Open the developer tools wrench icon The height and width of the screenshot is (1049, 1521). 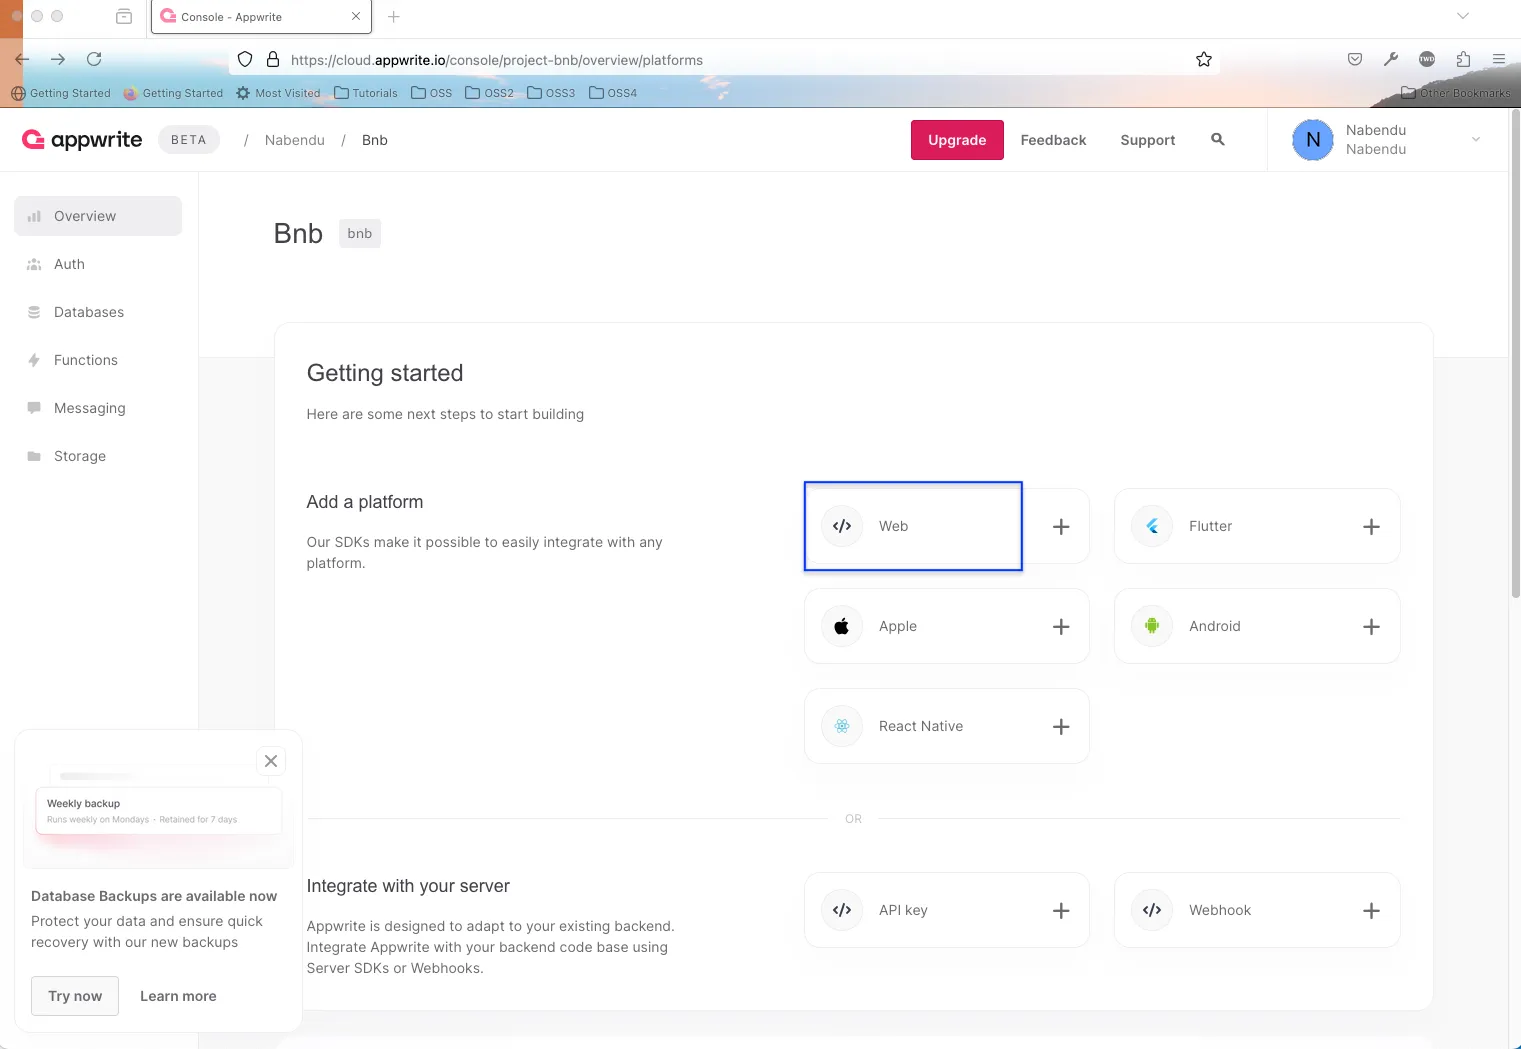pos(1391,60)
